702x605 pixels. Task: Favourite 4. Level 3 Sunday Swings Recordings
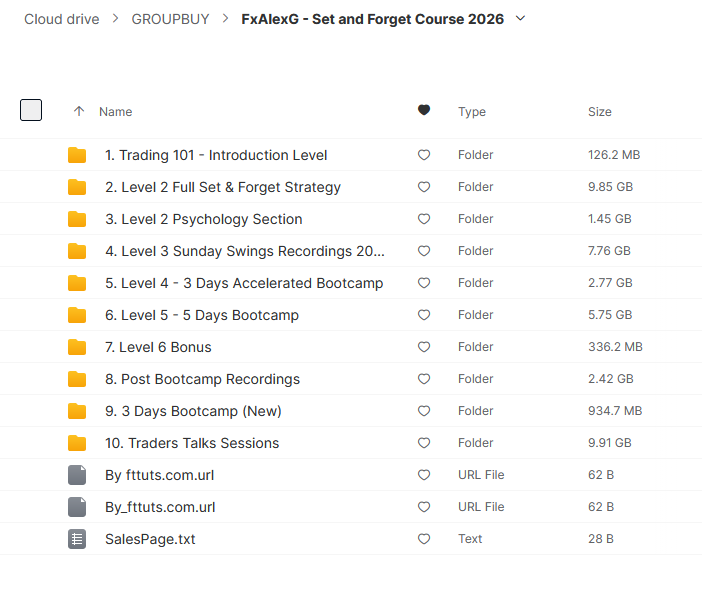pyautogui.click(x=424, y=251)
